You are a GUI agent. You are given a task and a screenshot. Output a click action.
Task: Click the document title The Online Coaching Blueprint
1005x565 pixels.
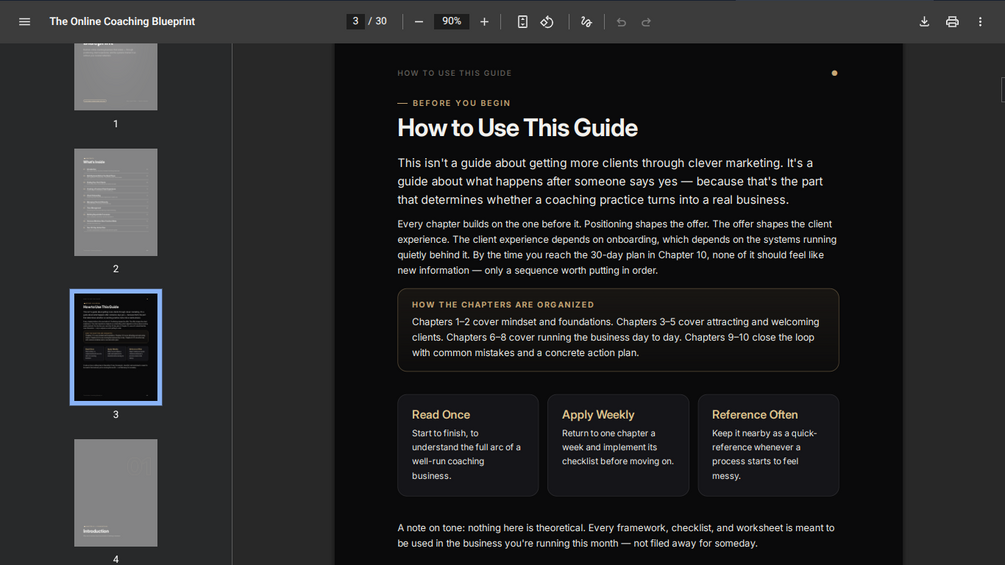click(x=122, y=21)
